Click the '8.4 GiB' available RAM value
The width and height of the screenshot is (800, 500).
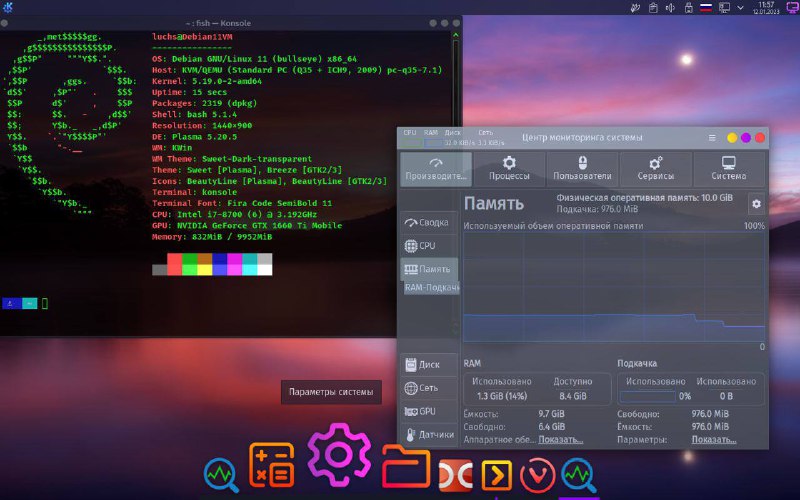(572, 396)
